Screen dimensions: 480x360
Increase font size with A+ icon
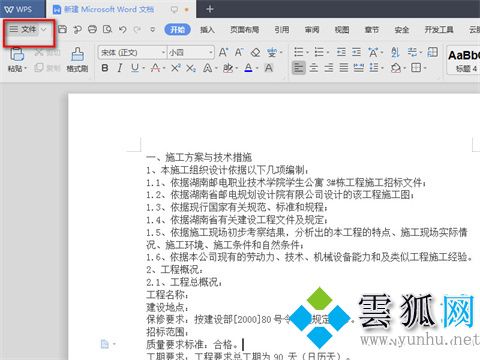pyautogui.click(x=223, y=52)
